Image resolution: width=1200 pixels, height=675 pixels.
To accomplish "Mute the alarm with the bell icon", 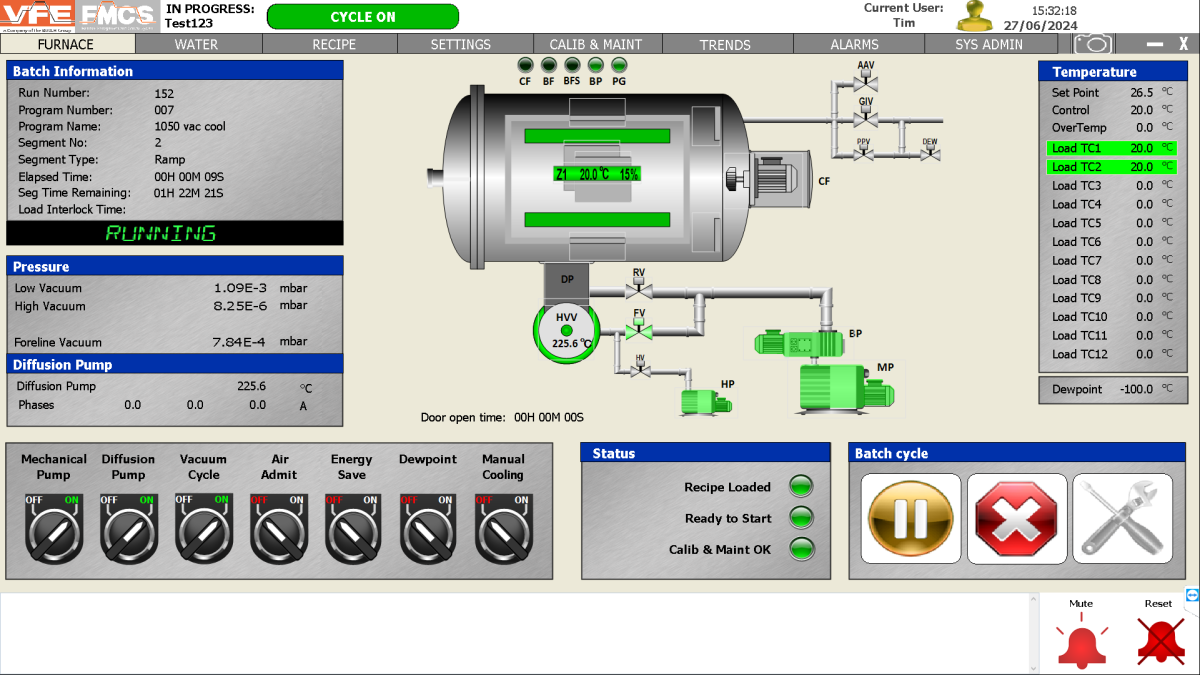I will 1081,641.
